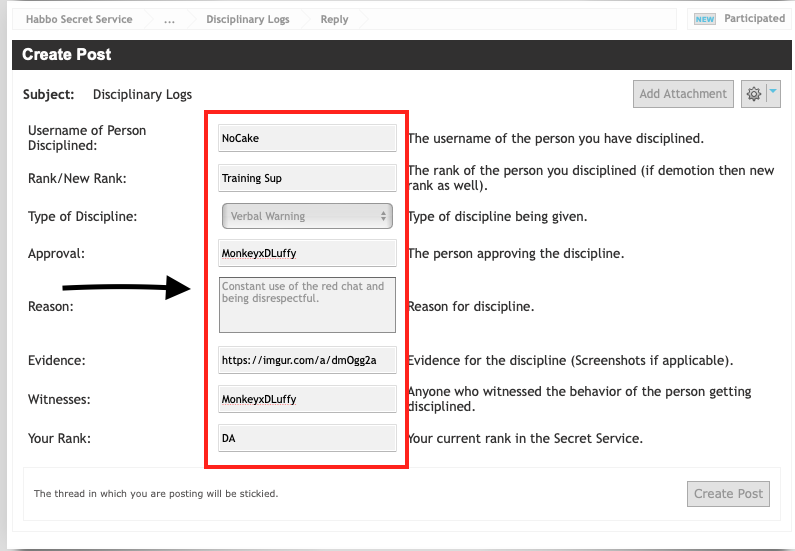
Task: Click into the Reason text area
Action: pos(307,305)
